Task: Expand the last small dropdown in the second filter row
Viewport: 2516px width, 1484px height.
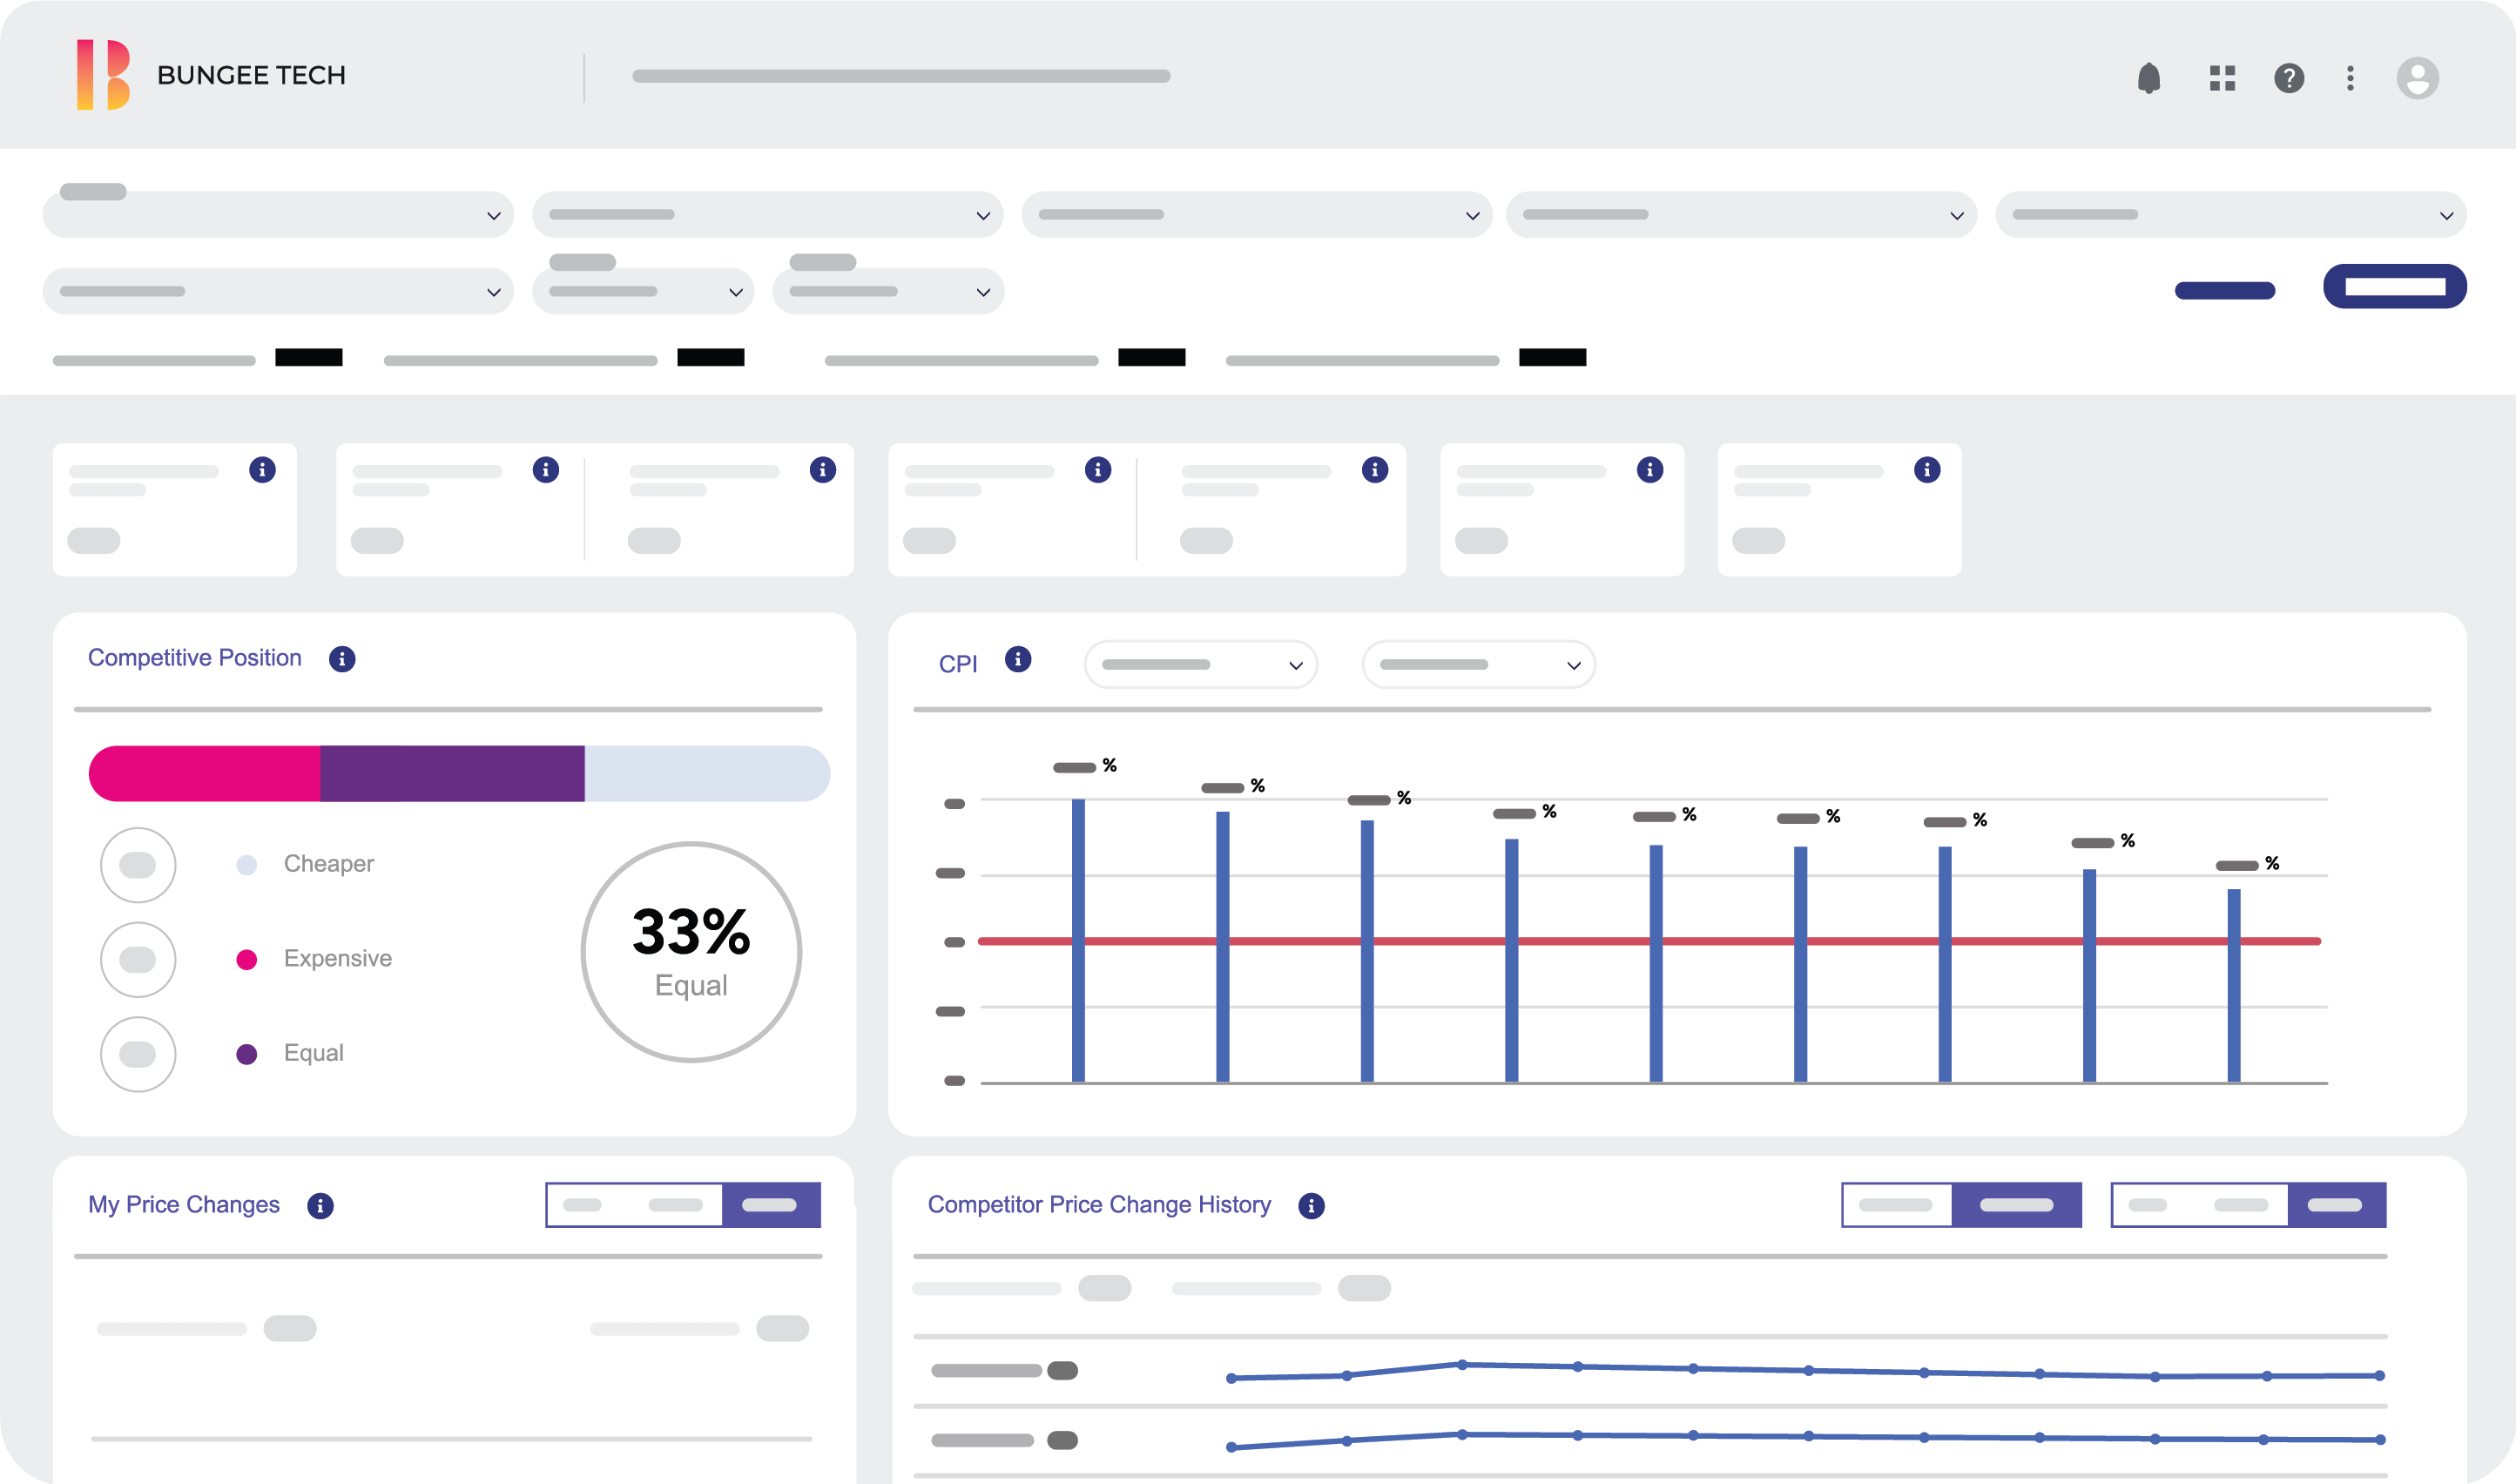Action: [x=888, y=291]
